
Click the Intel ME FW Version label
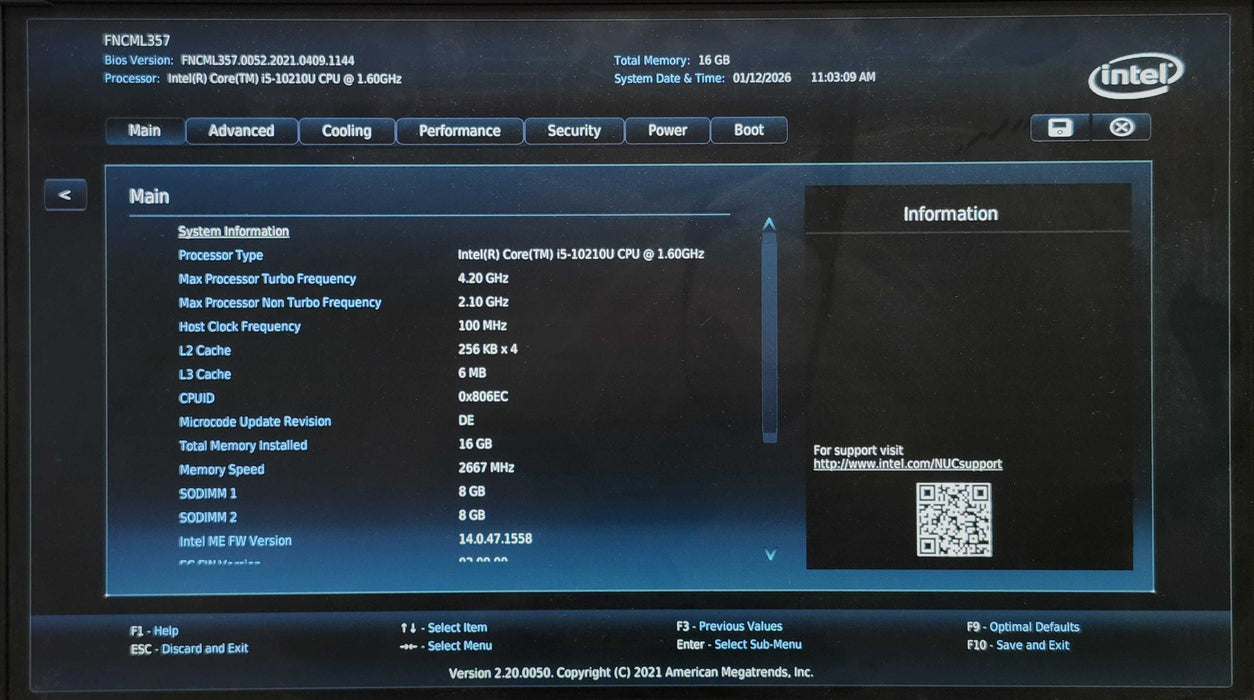click(235, 541)
